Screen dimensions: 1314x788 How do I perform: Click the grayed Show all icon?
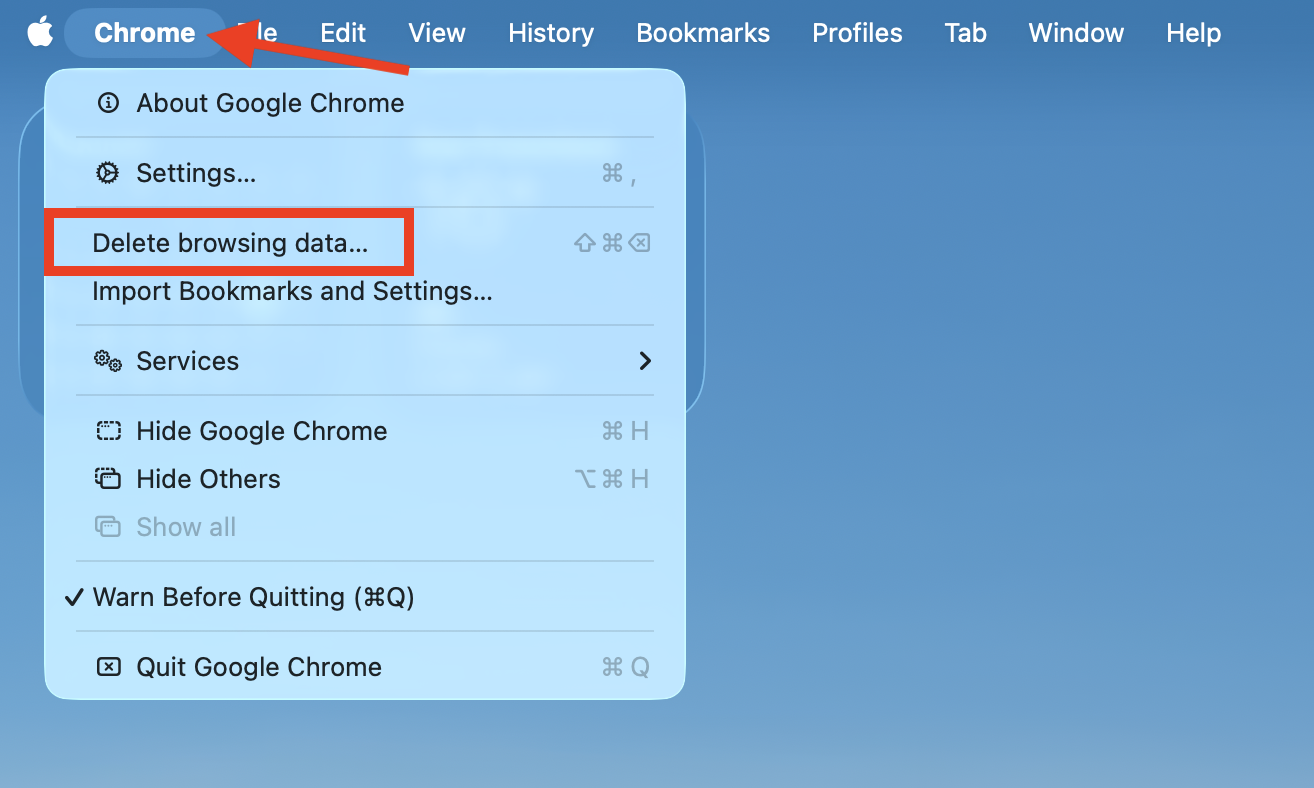(x=108, y=526)
